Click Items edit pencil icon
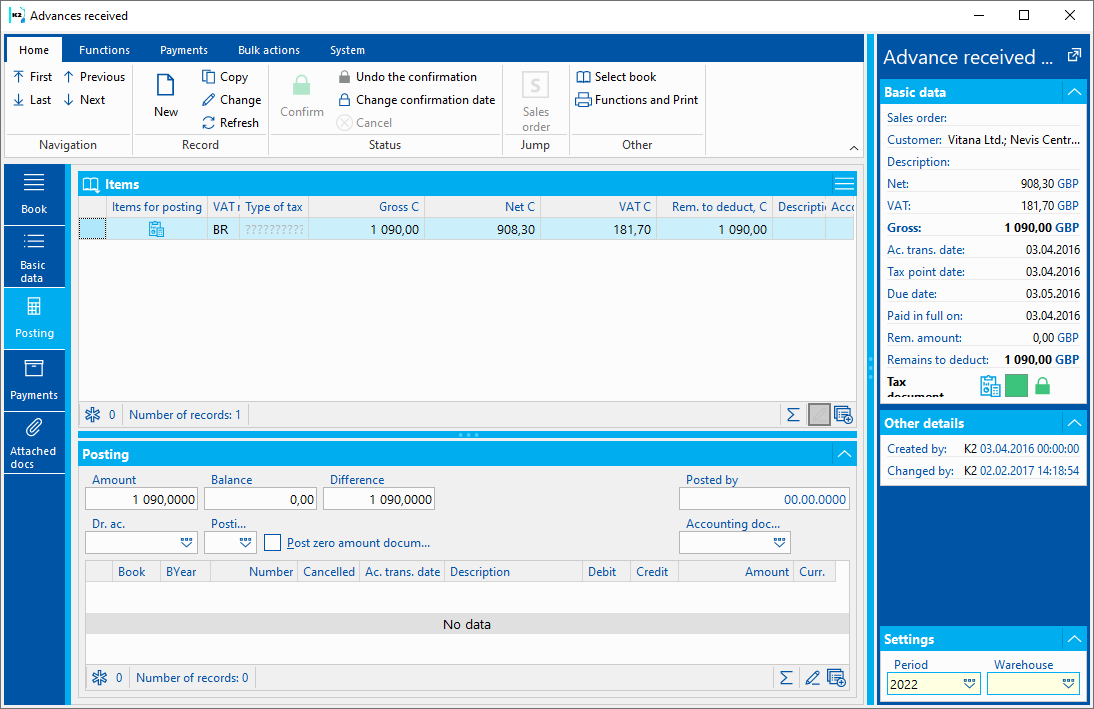1094x709 pixels. click(819, 415)
